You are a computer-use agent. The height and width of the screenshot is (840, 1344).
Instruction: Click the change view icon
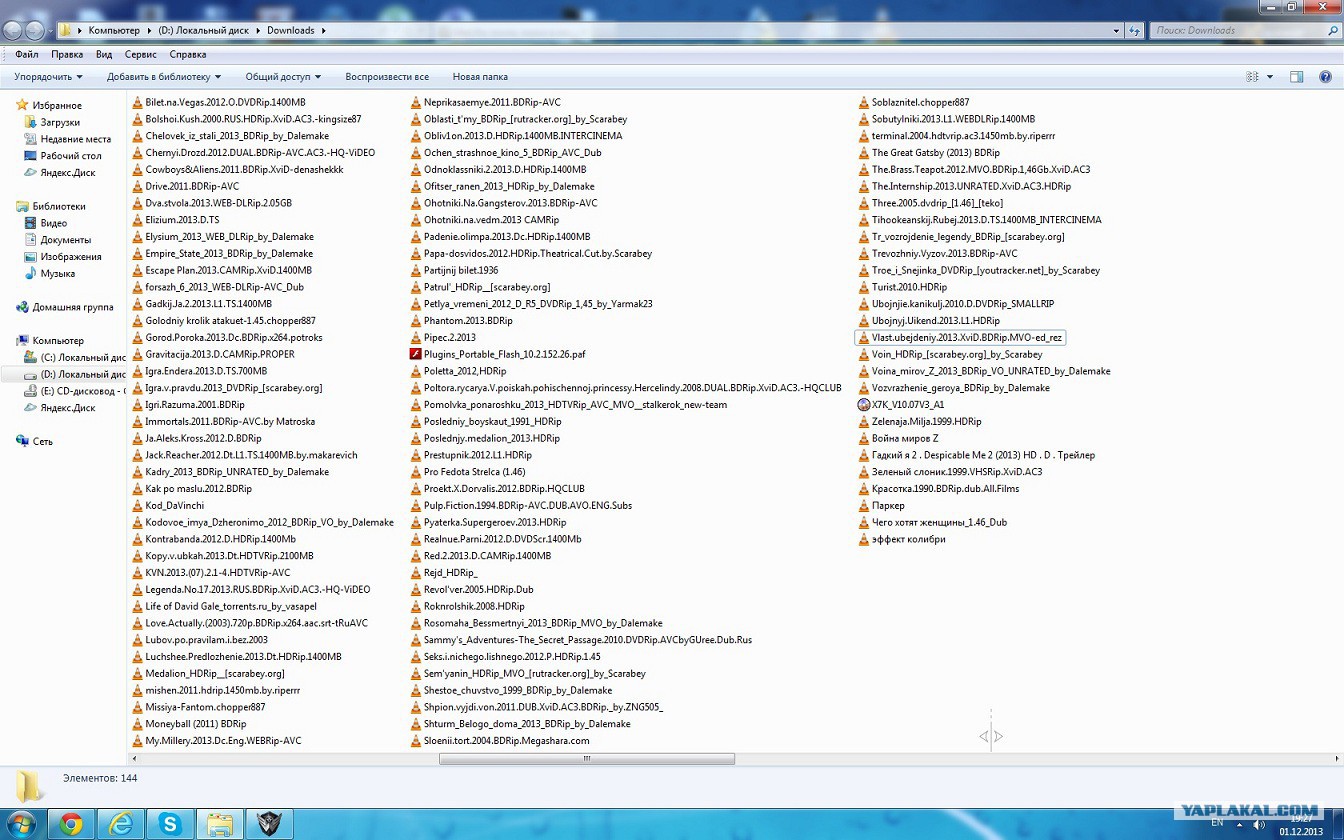pyautogui.click(x=1252, y=77)
